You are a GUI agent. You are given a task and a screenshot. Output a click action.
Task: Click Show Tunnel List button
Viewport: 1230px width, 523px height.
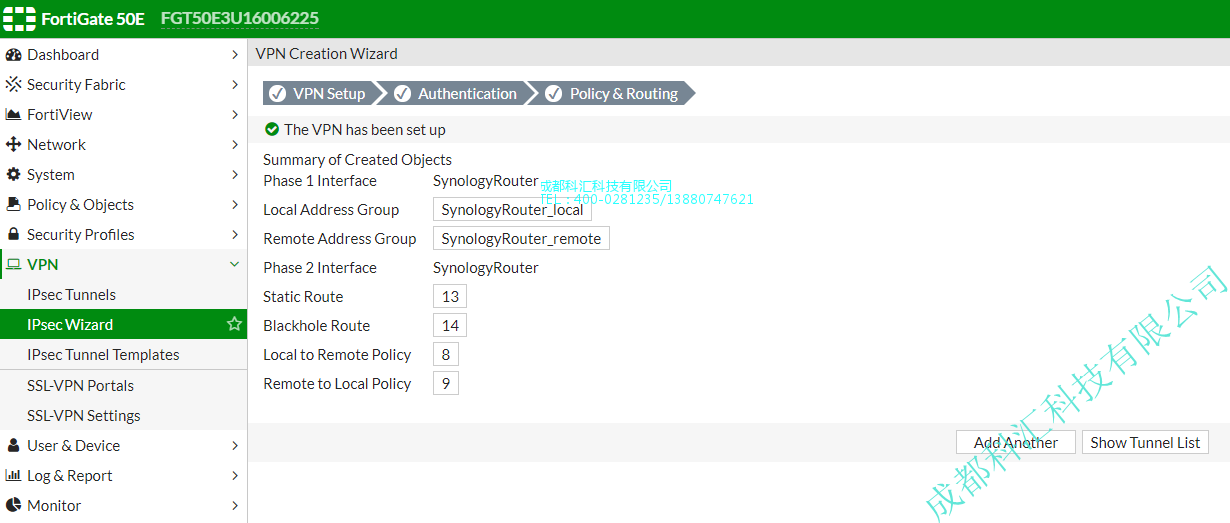tap(1145, 442)
